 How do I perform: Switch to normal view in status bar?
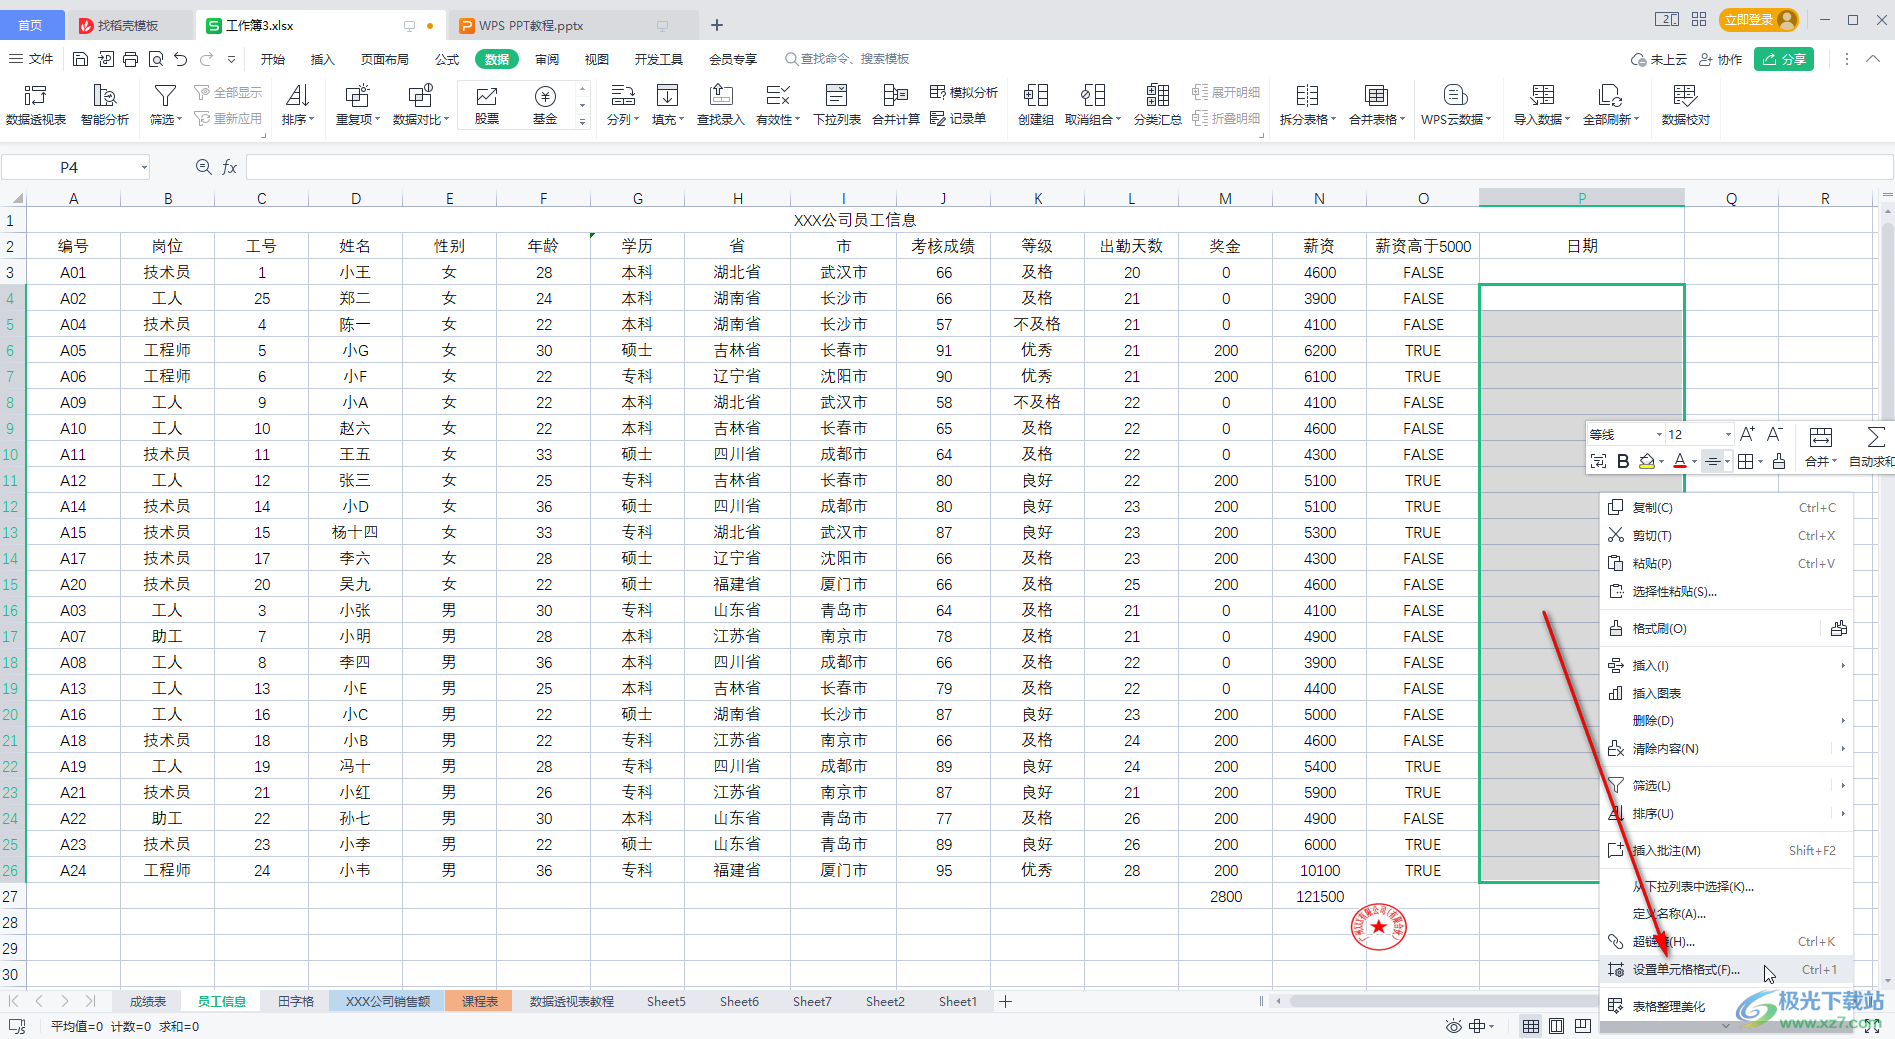tap(1531, 1026)
